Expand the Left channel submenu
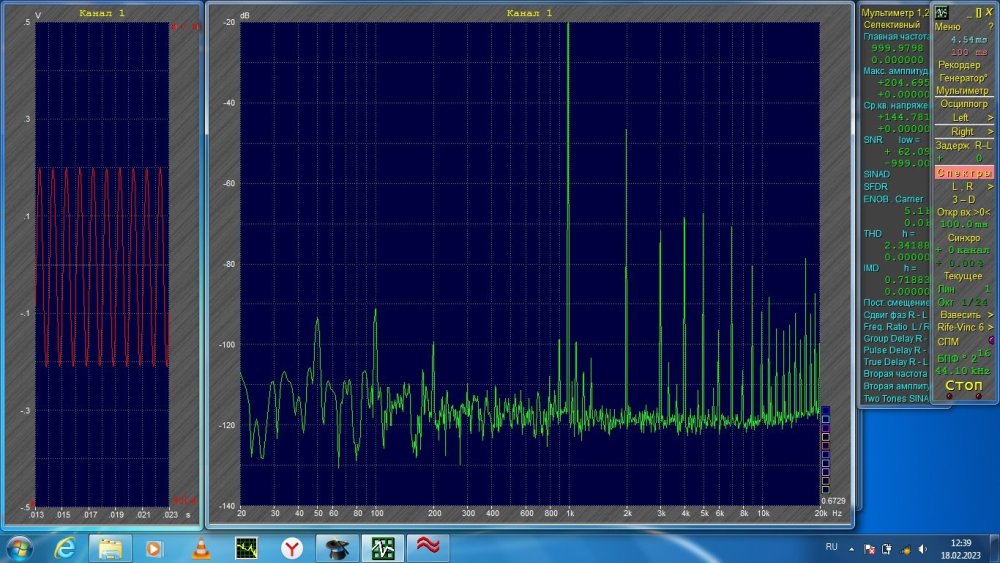 point(964,117)
